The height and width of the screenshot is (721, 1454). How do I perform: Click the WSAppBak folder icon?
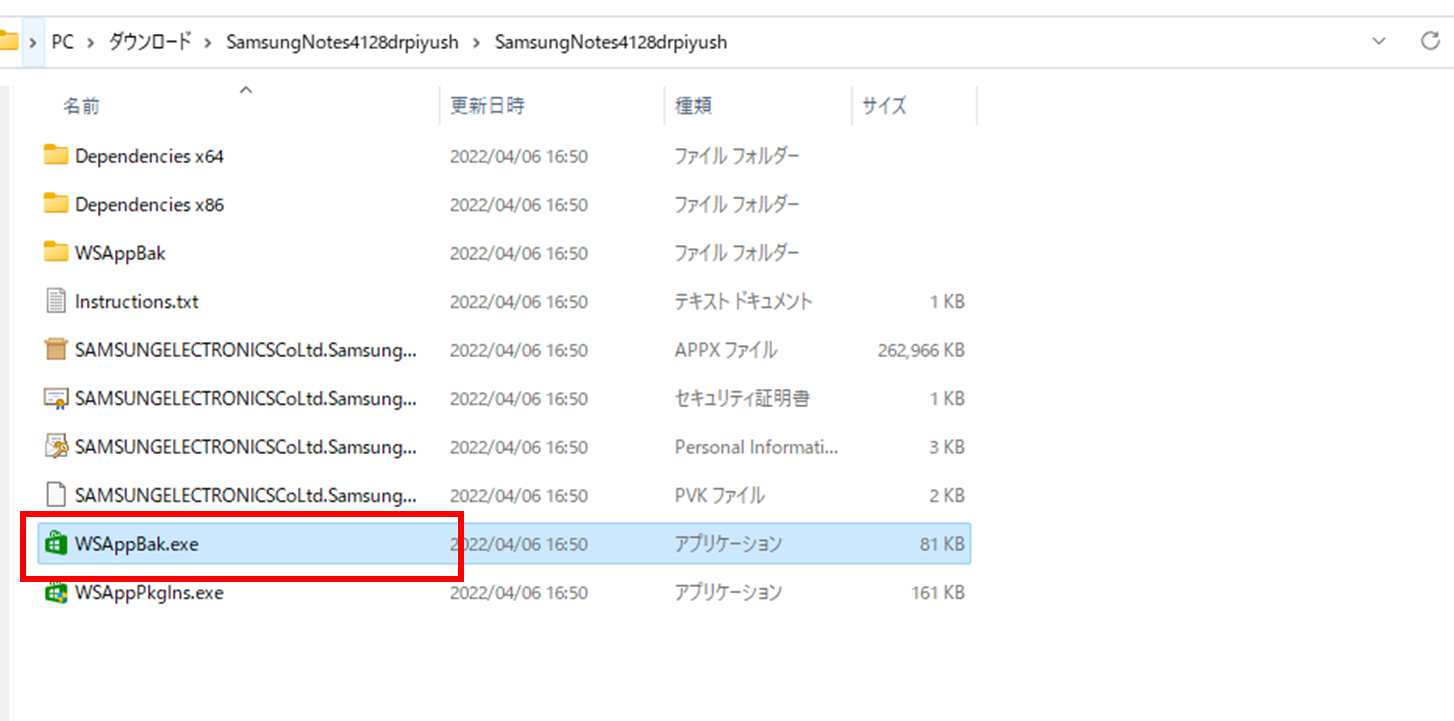point(56,253)
